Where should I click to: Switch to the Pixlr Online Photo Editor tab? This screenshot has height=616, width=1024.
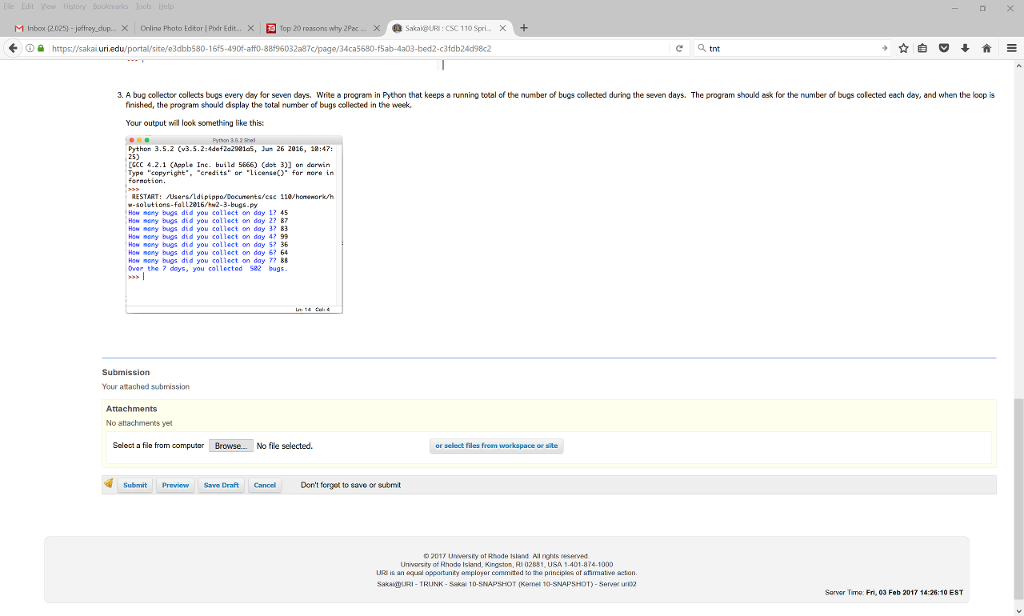click(190, 28)
